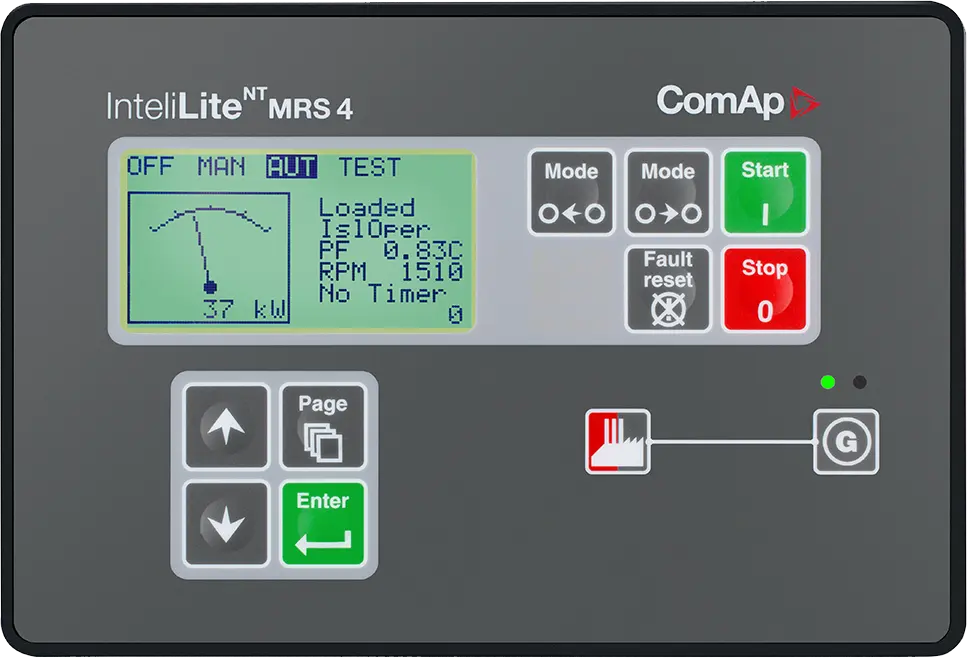Click the green Enter key
Screen dimensions: 967x658
point(323,524)
